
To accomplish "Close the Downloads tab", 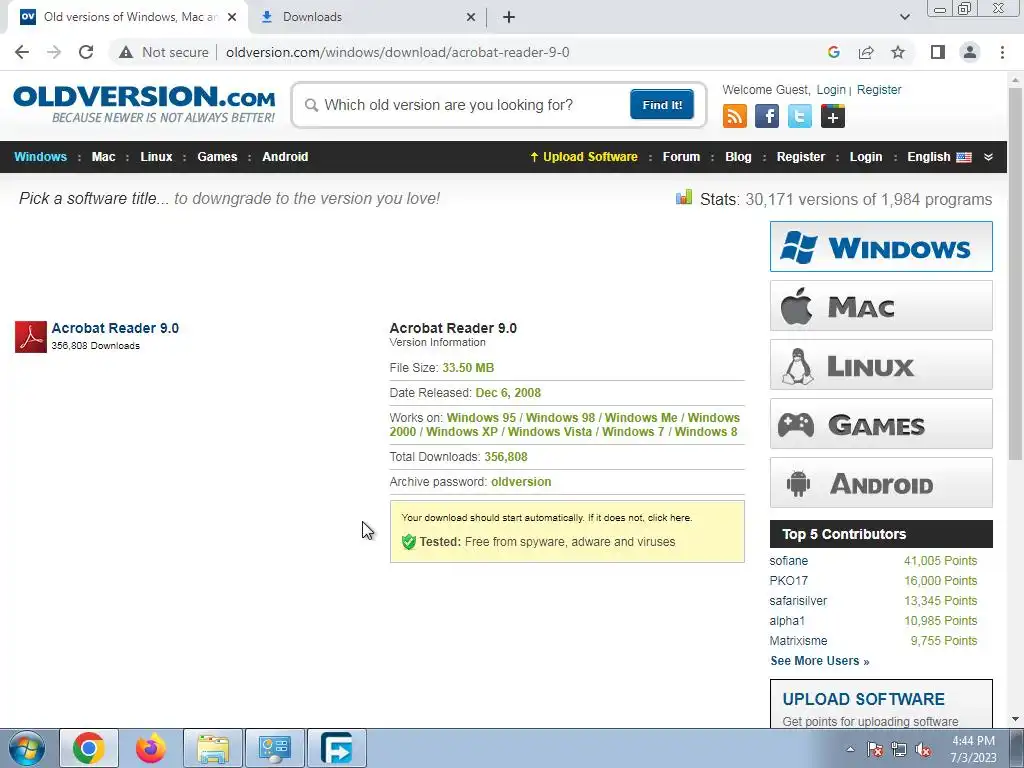I will 471,17.
